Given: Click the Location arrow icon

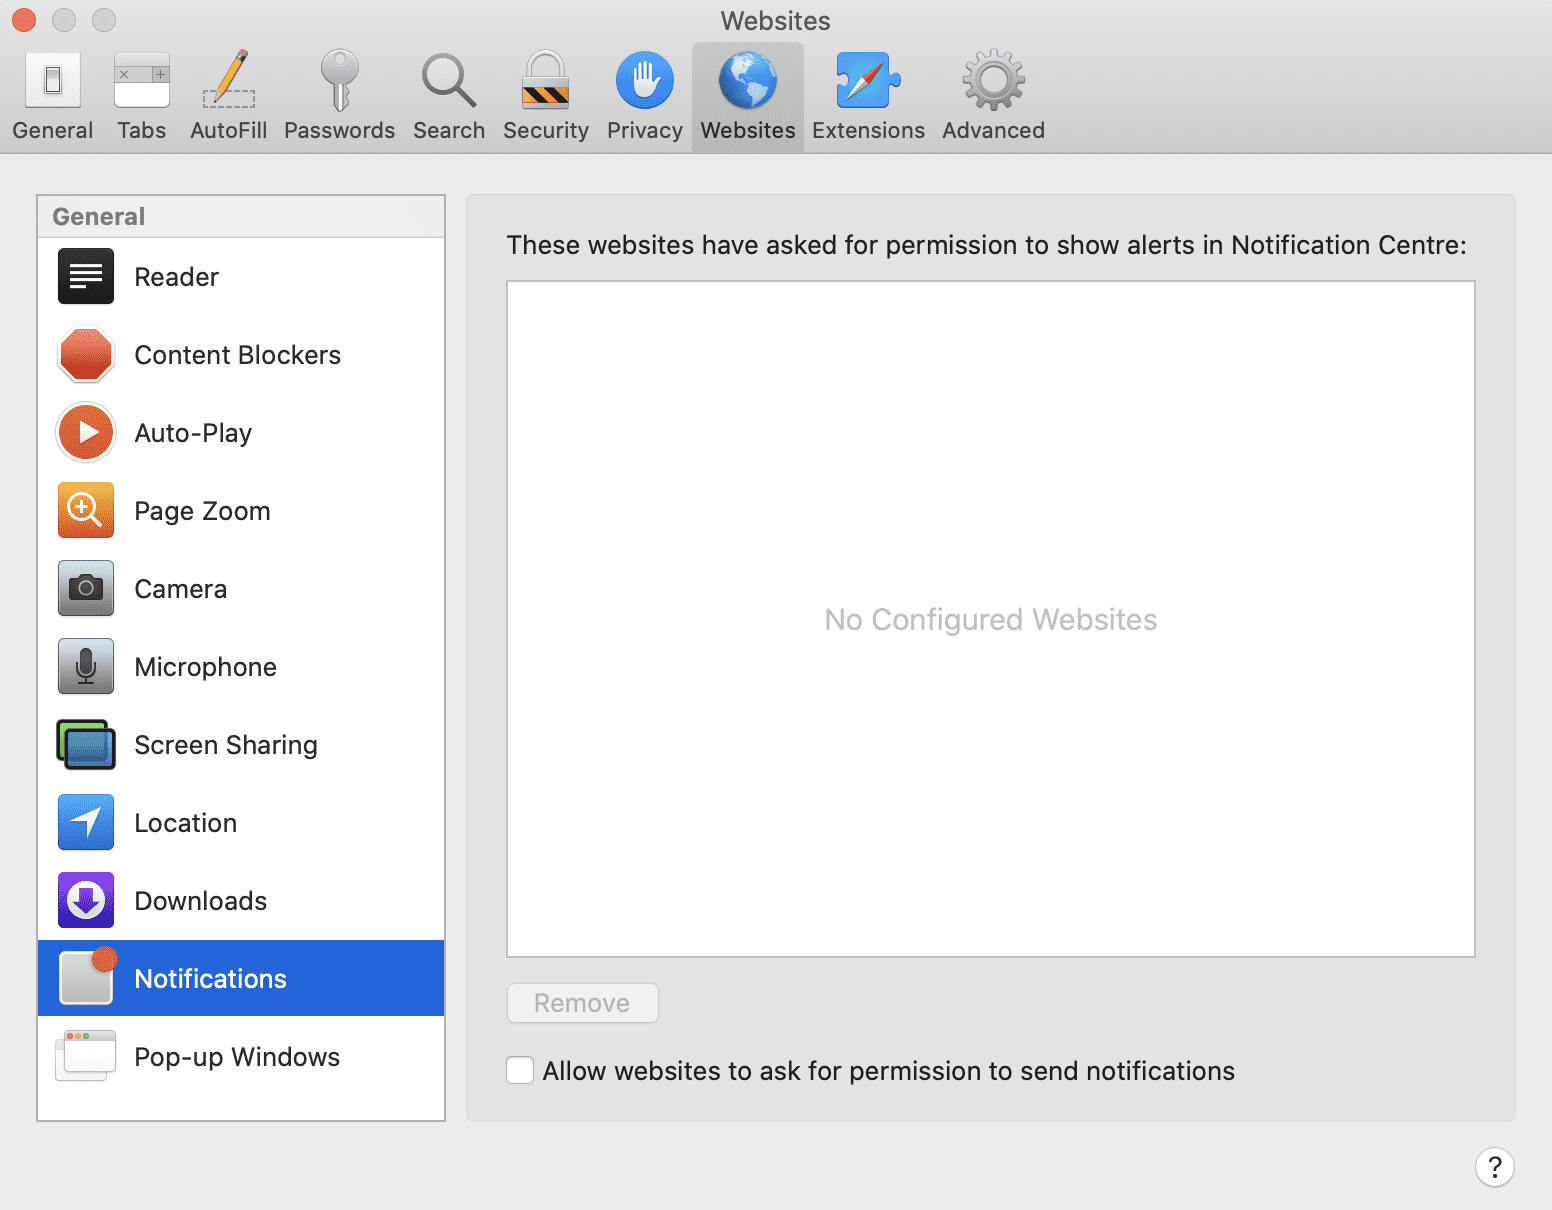Looking at the screenshot, I should pos(86,822).
